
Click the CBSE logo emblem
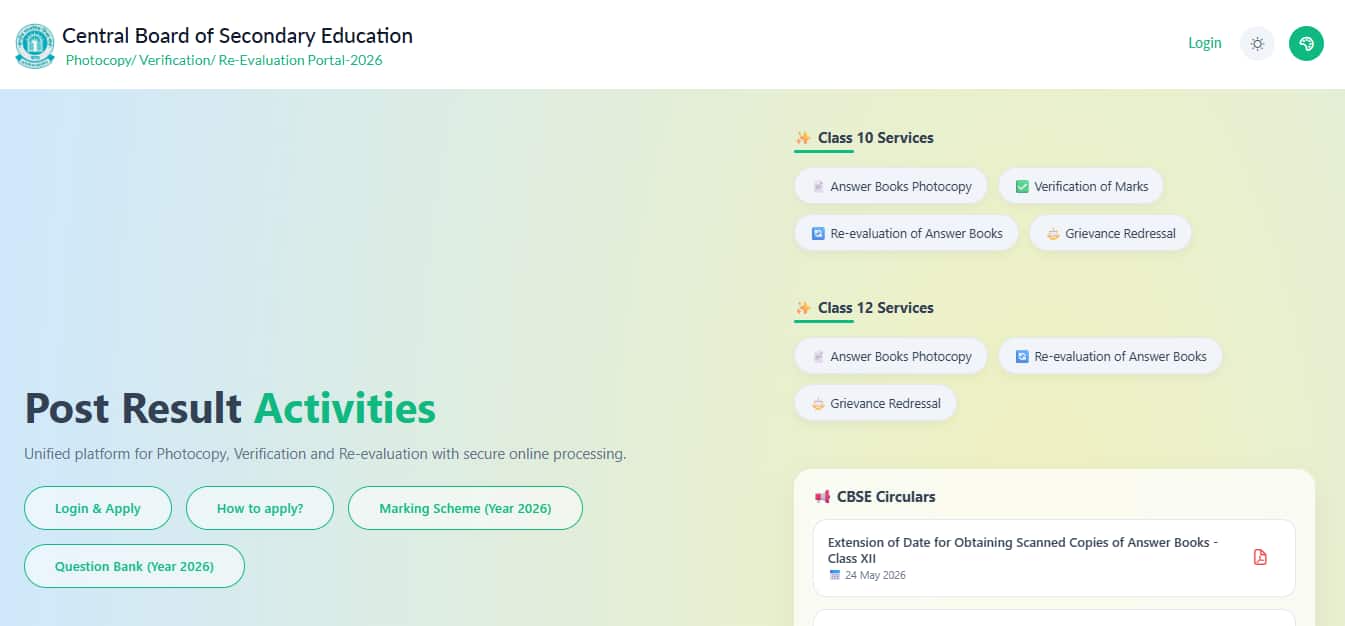(36, 45)
